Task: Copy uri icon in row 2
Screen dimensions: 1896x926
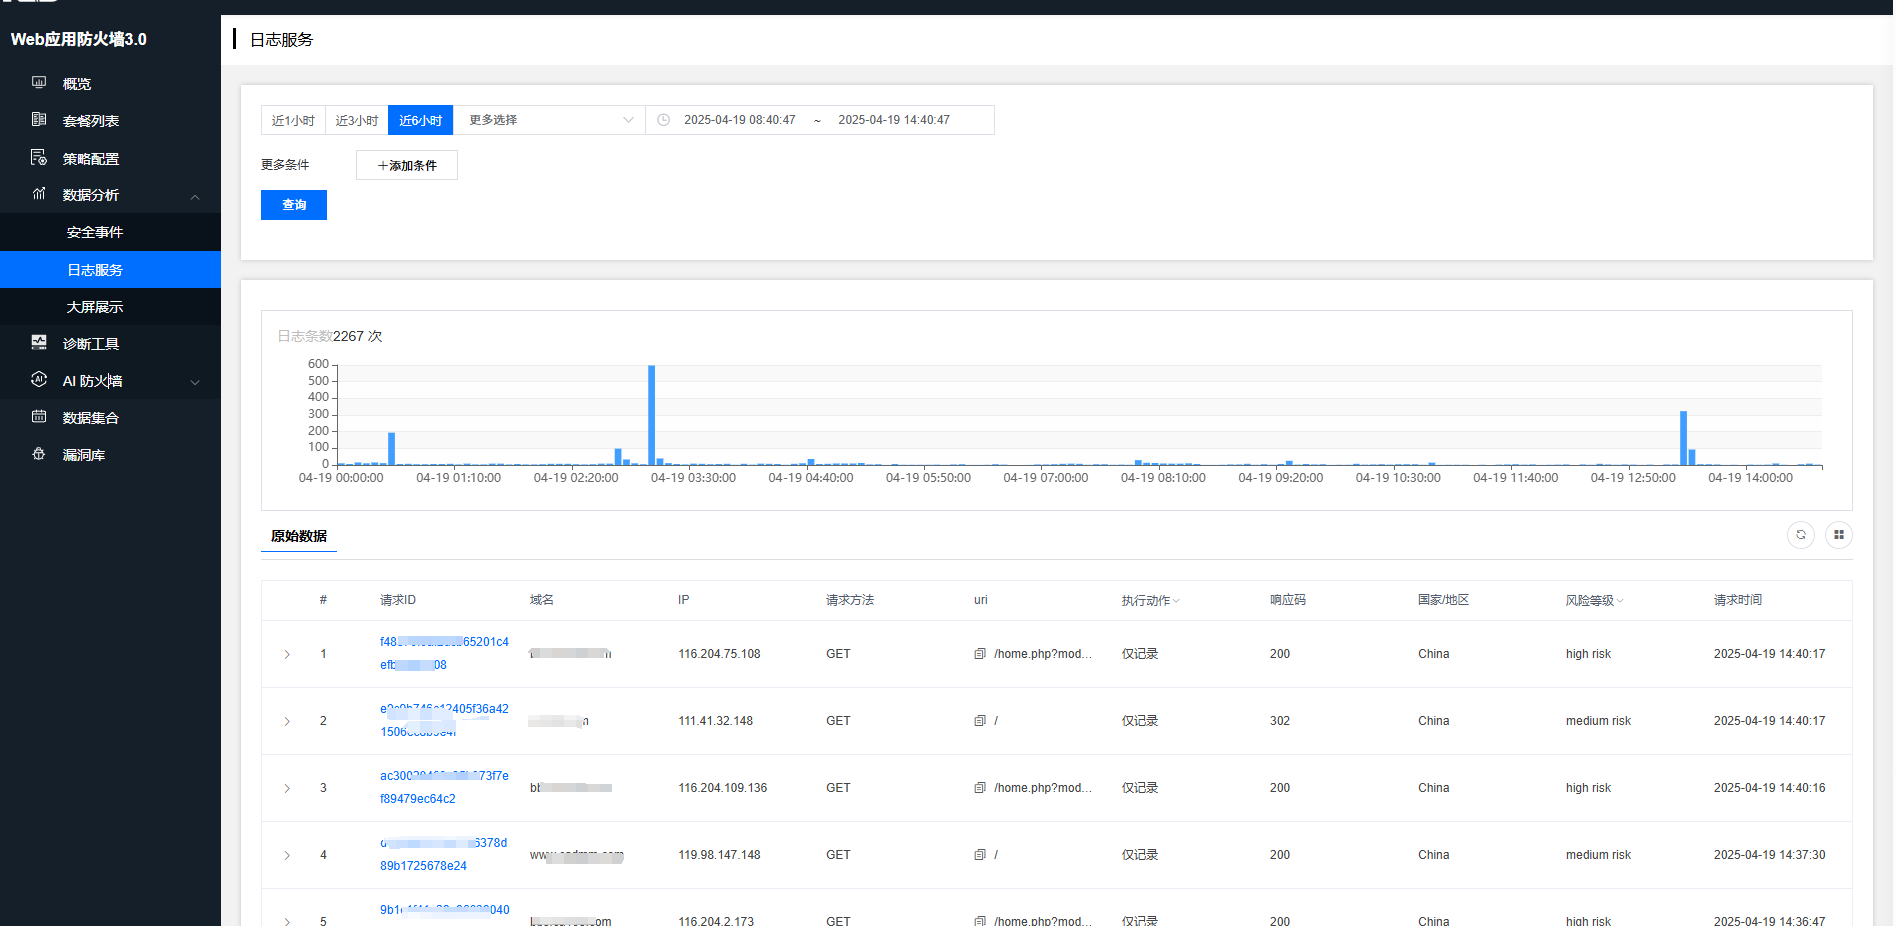Action: click(x=980, y=721)
